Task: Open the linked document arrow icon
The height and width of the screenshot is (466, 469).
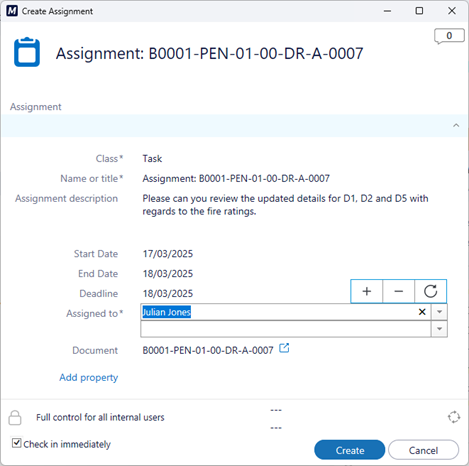Action: click(x=284, y=348)
